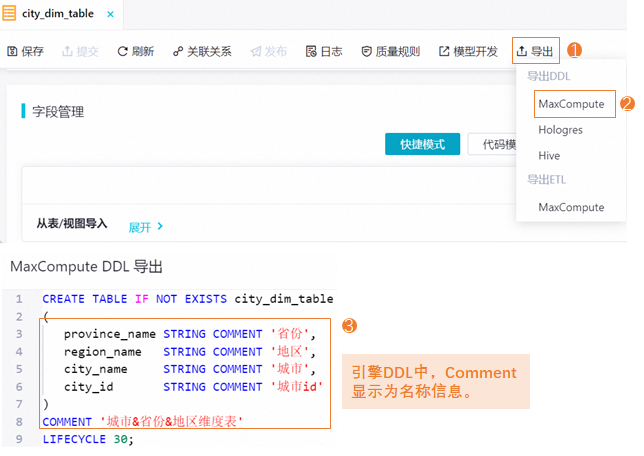Click the 导出 button label
This screenshot has height=456, width=644.
542,51
